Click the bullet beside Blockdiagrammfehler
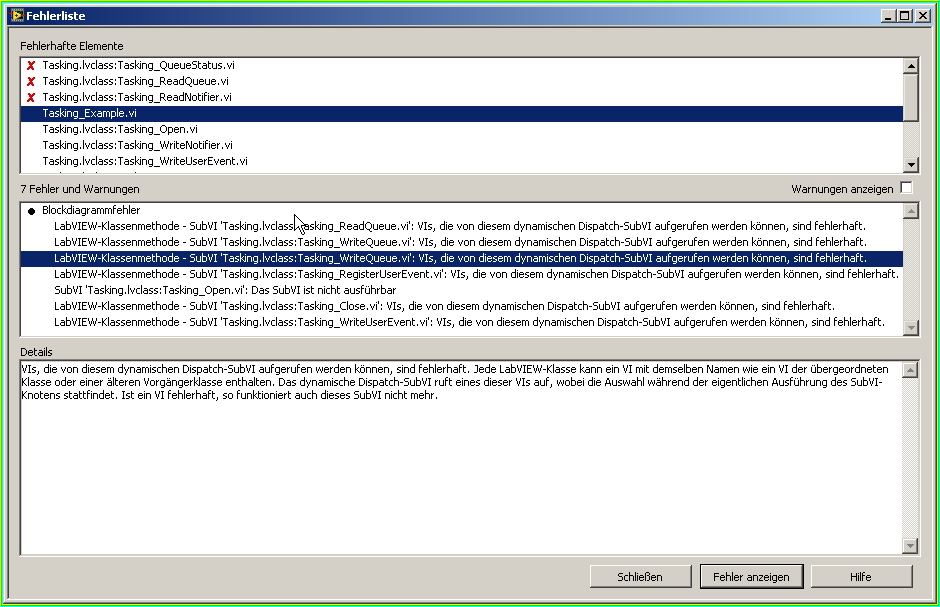Screen dimensions: 940x607 coord(31,211)
